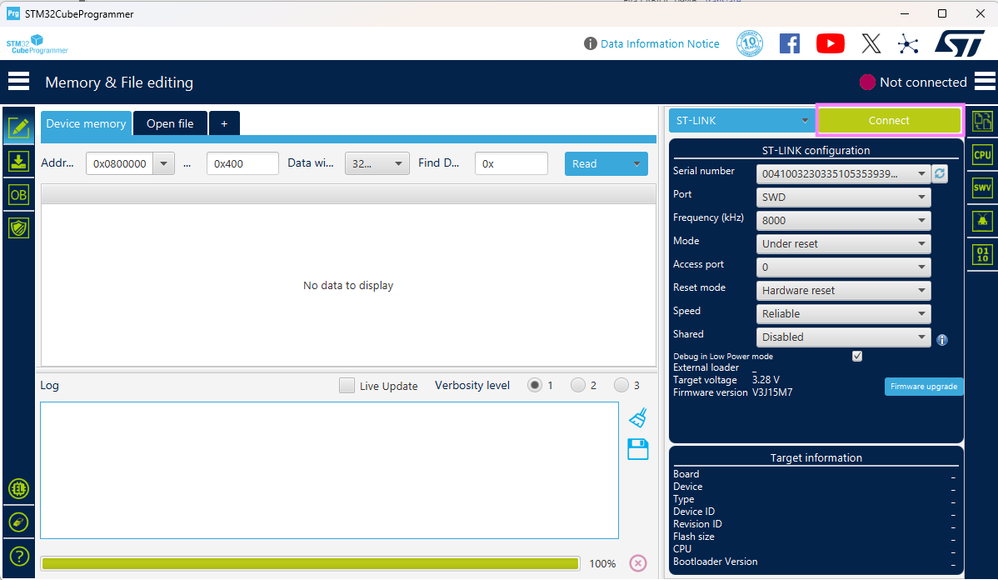The width and height of the screenshot is (998, 580).
Task: Open the Access port dropdown
Action: (x=843, y=267)
